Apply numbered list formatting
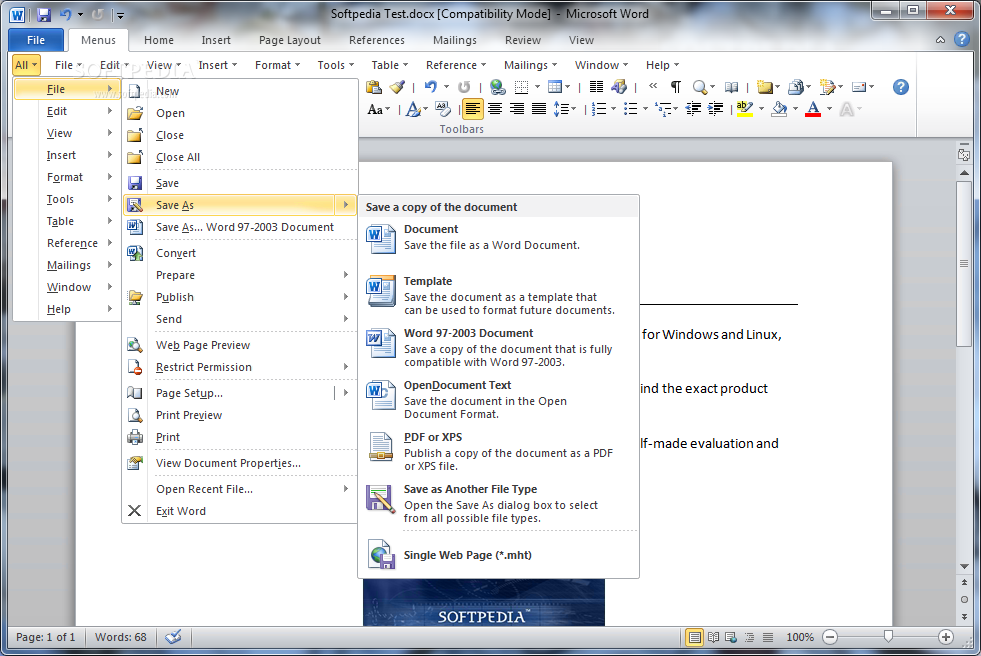Viewport: 981px width, 656px height. (599, 109)
